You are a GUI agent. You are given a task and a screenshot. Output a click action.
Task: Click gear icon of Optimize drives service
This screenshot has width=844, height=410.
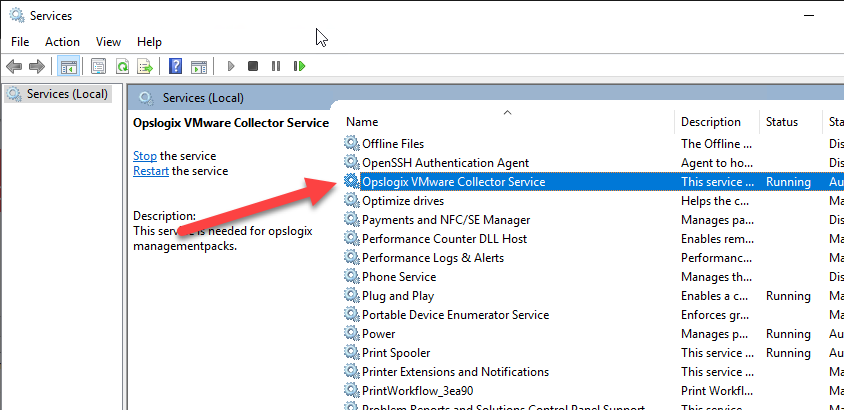pos(351,200)
